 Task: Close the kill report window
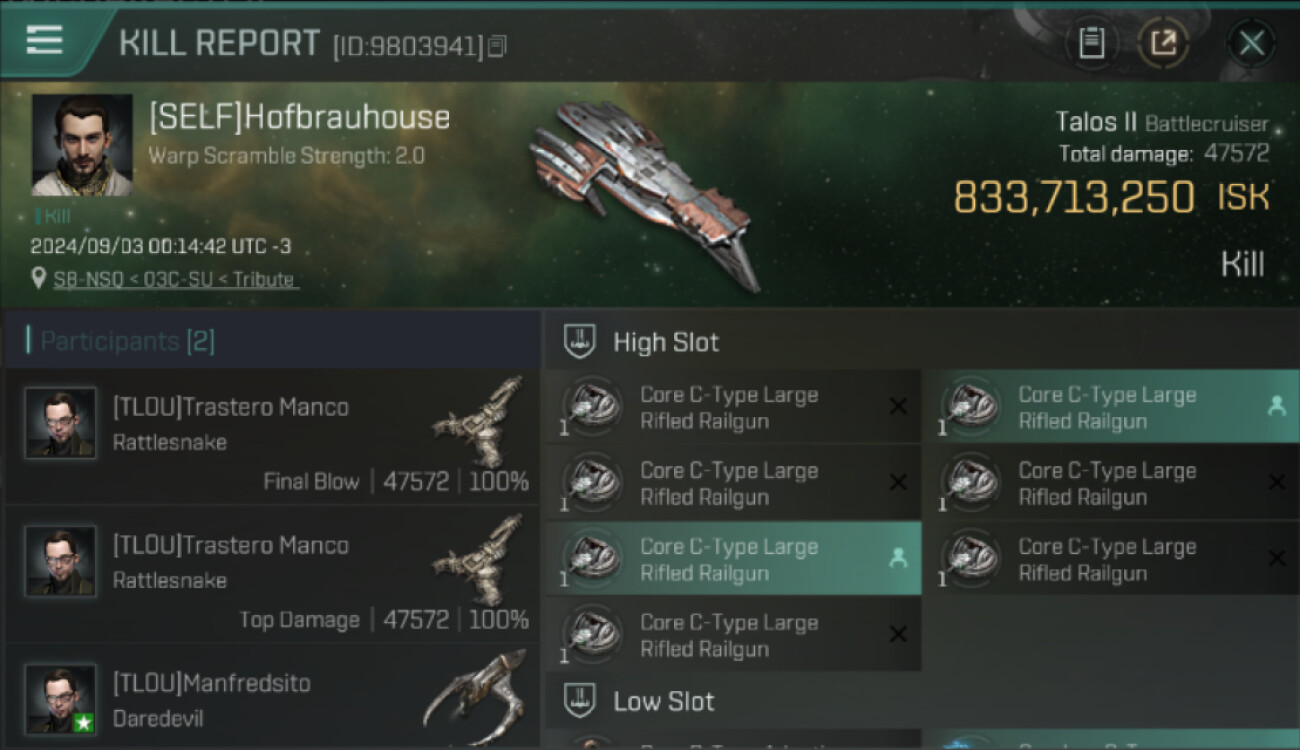1251,43
